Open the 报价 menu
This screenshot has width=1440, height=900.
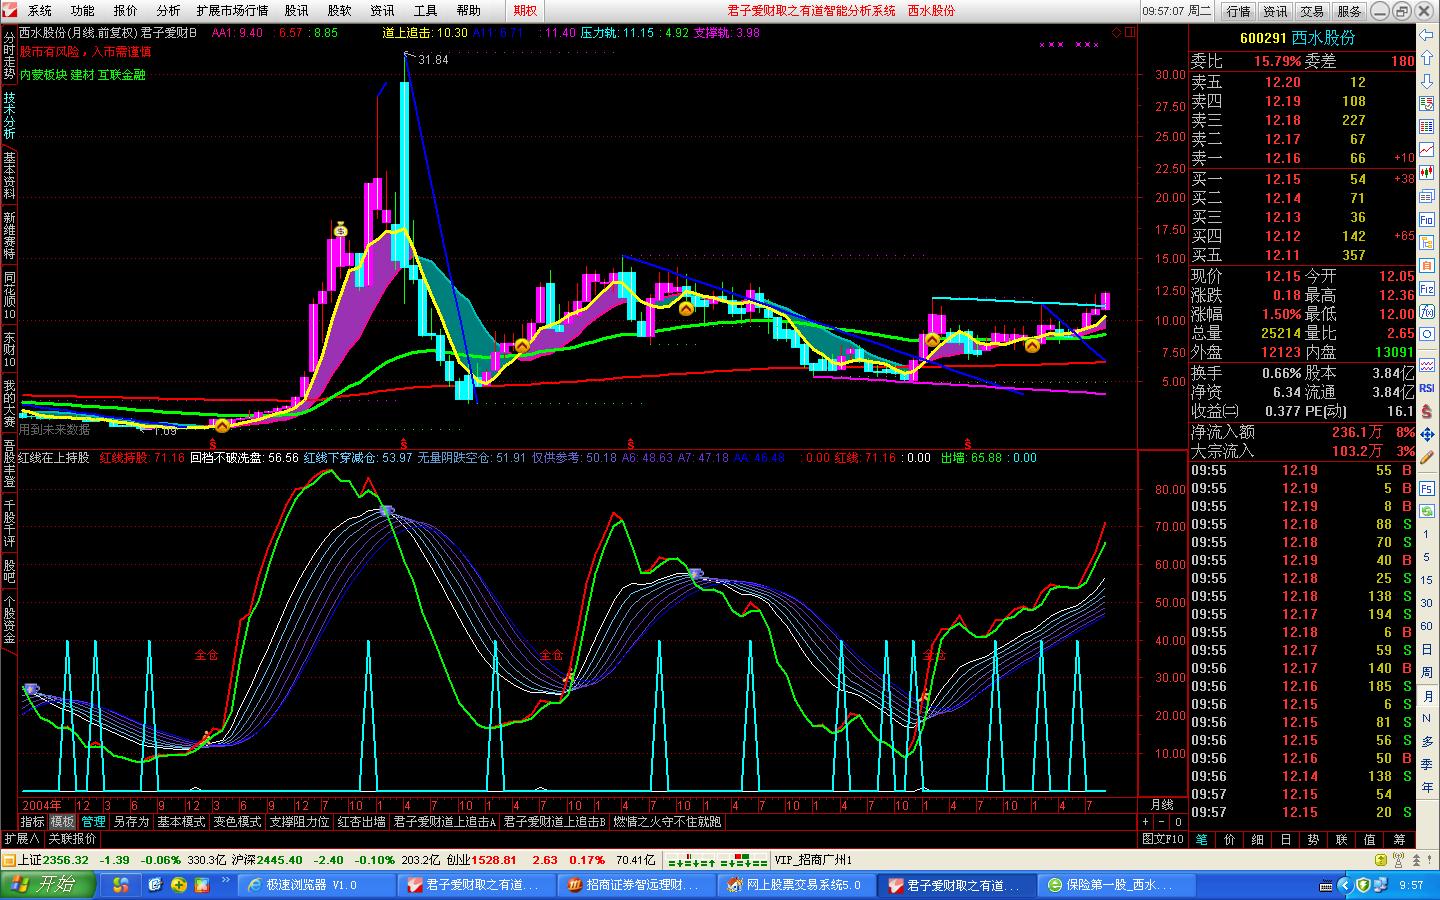125,10
